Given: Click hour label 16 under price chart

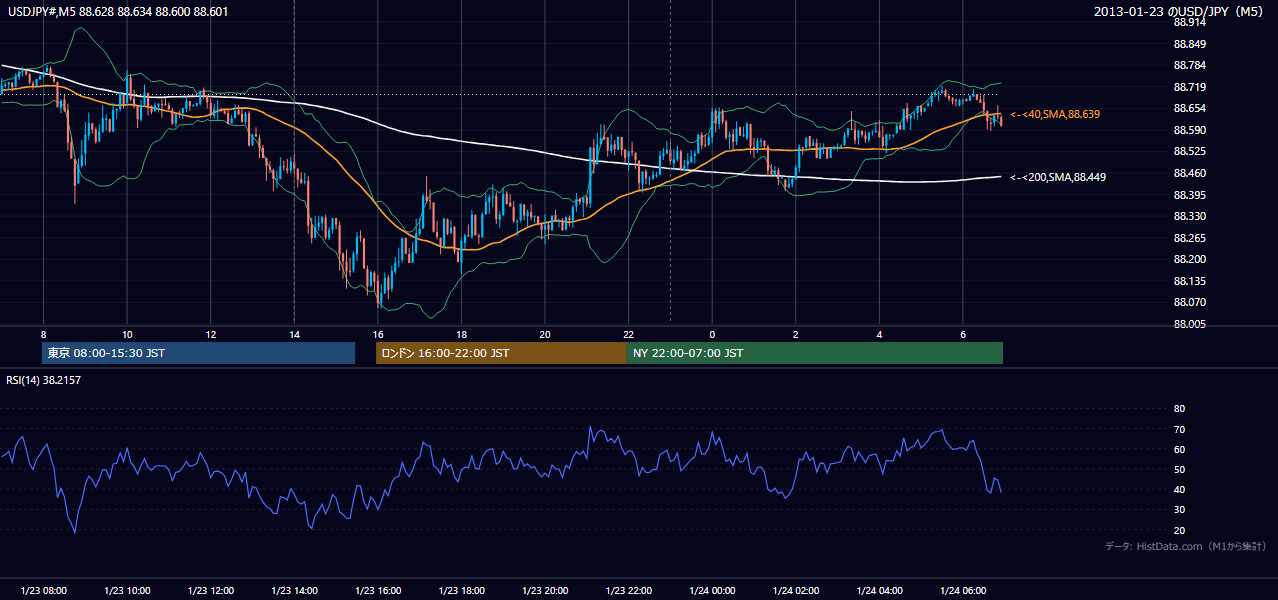Looking at the screenshot, I should point(378,334).
